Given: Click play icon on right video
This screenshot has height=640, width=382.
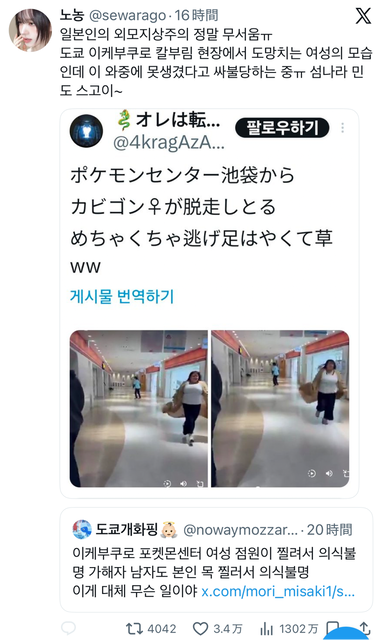Looking at the screenshot, I should tap(312, 473).
